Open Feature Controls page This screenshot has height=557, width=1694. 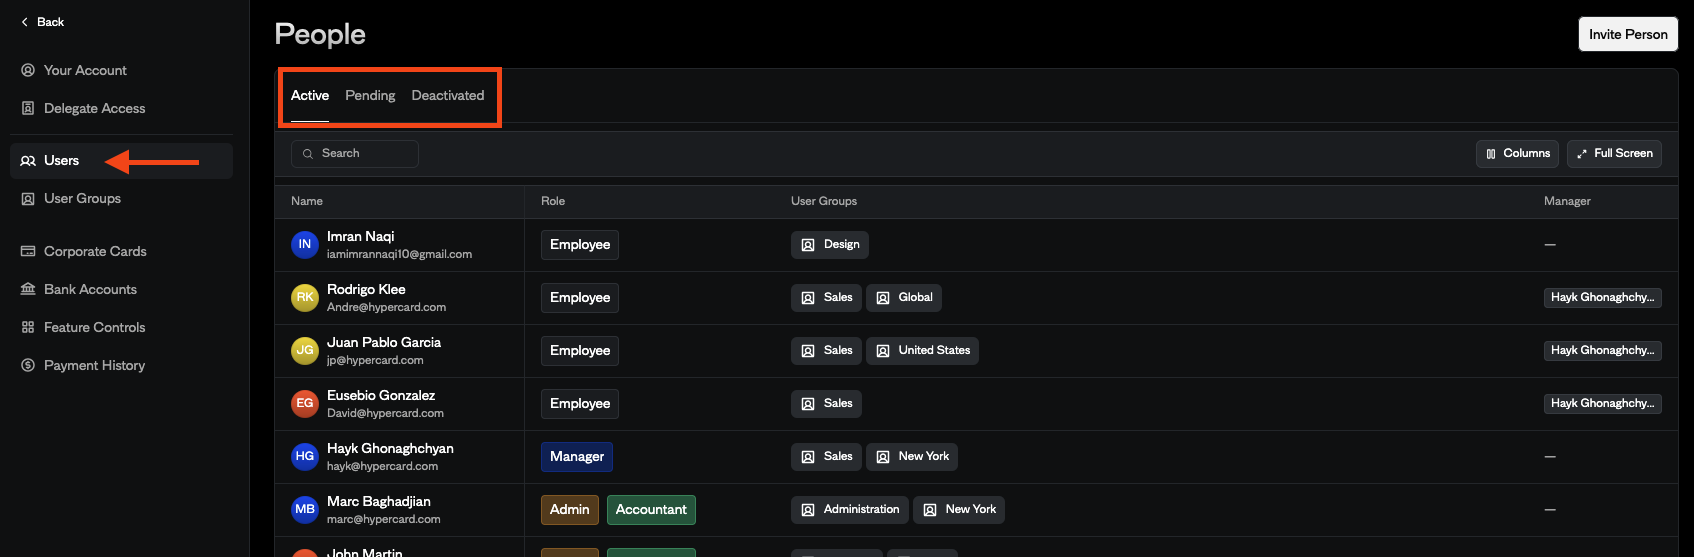click(x=121, y=327)
